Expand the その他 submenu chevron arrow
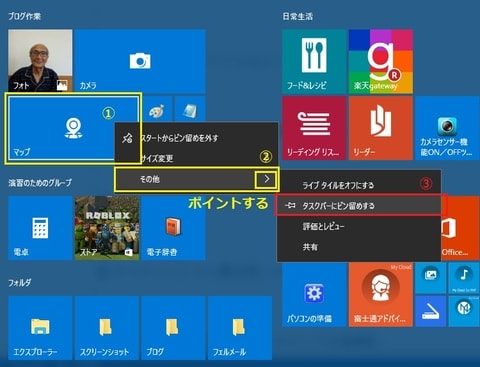Image resolution: width=480 pixels, height=367 pixels. coord(266,179)
